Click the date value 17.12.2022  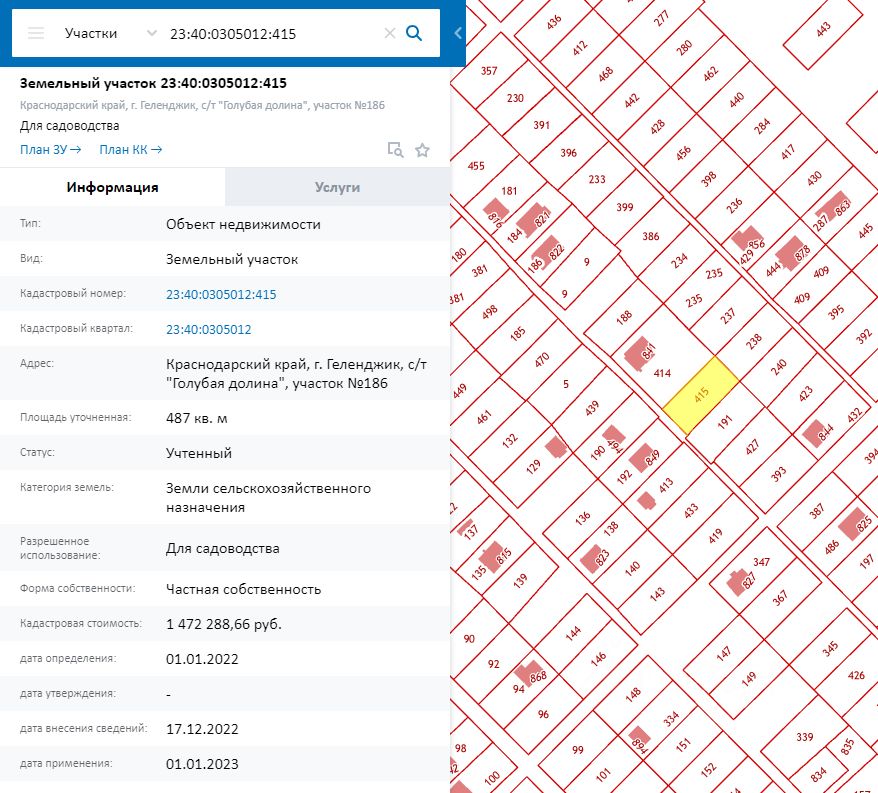[202, 729]
